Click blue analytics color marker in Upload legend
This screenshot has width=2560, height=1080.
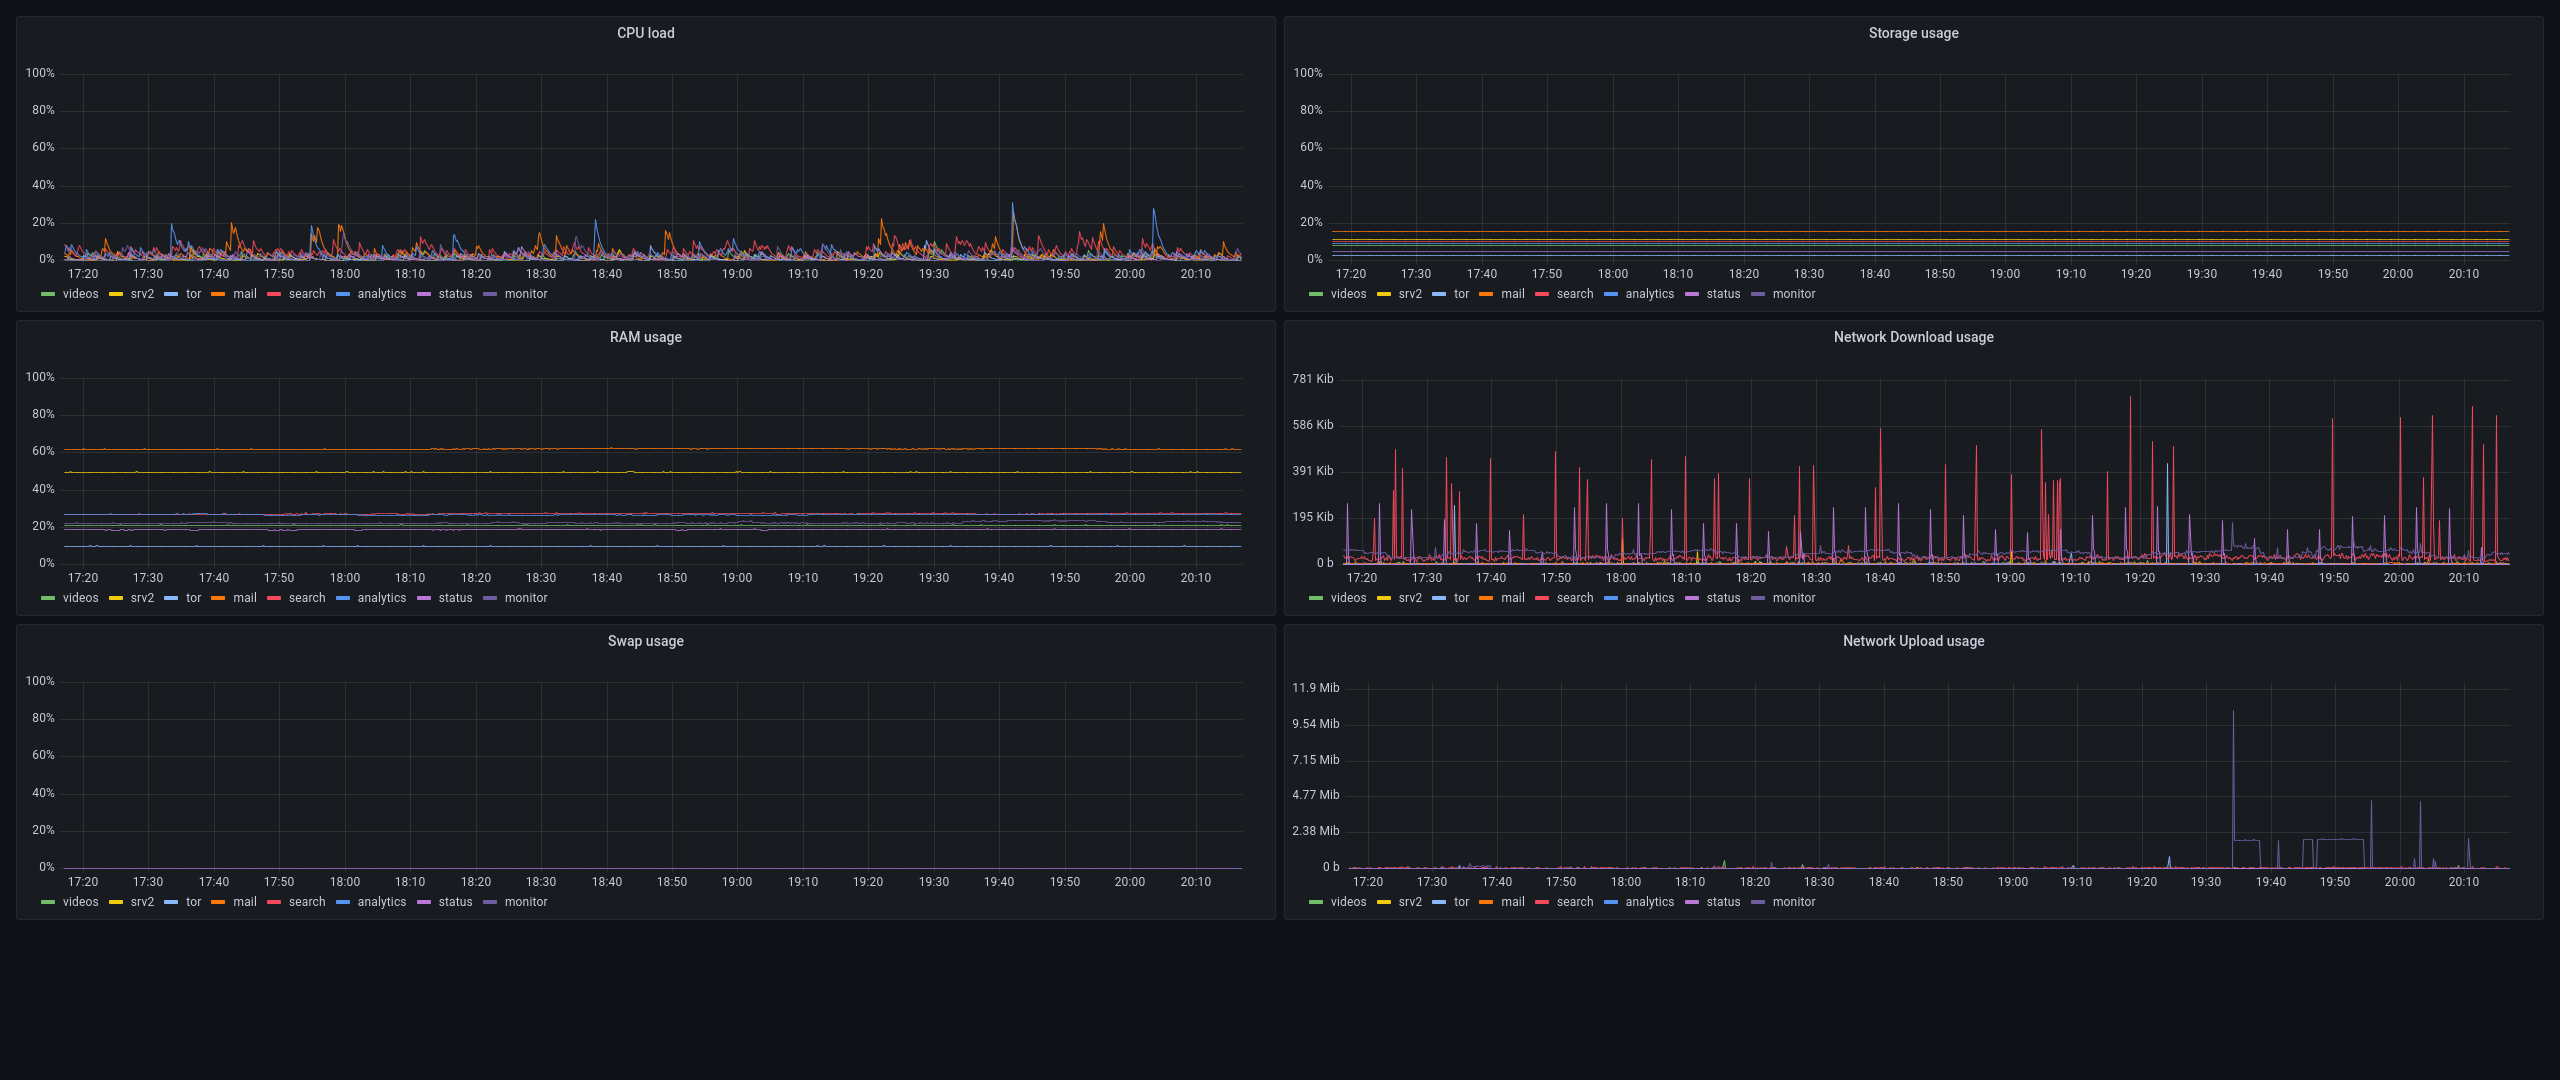[x=1610, y=902]
